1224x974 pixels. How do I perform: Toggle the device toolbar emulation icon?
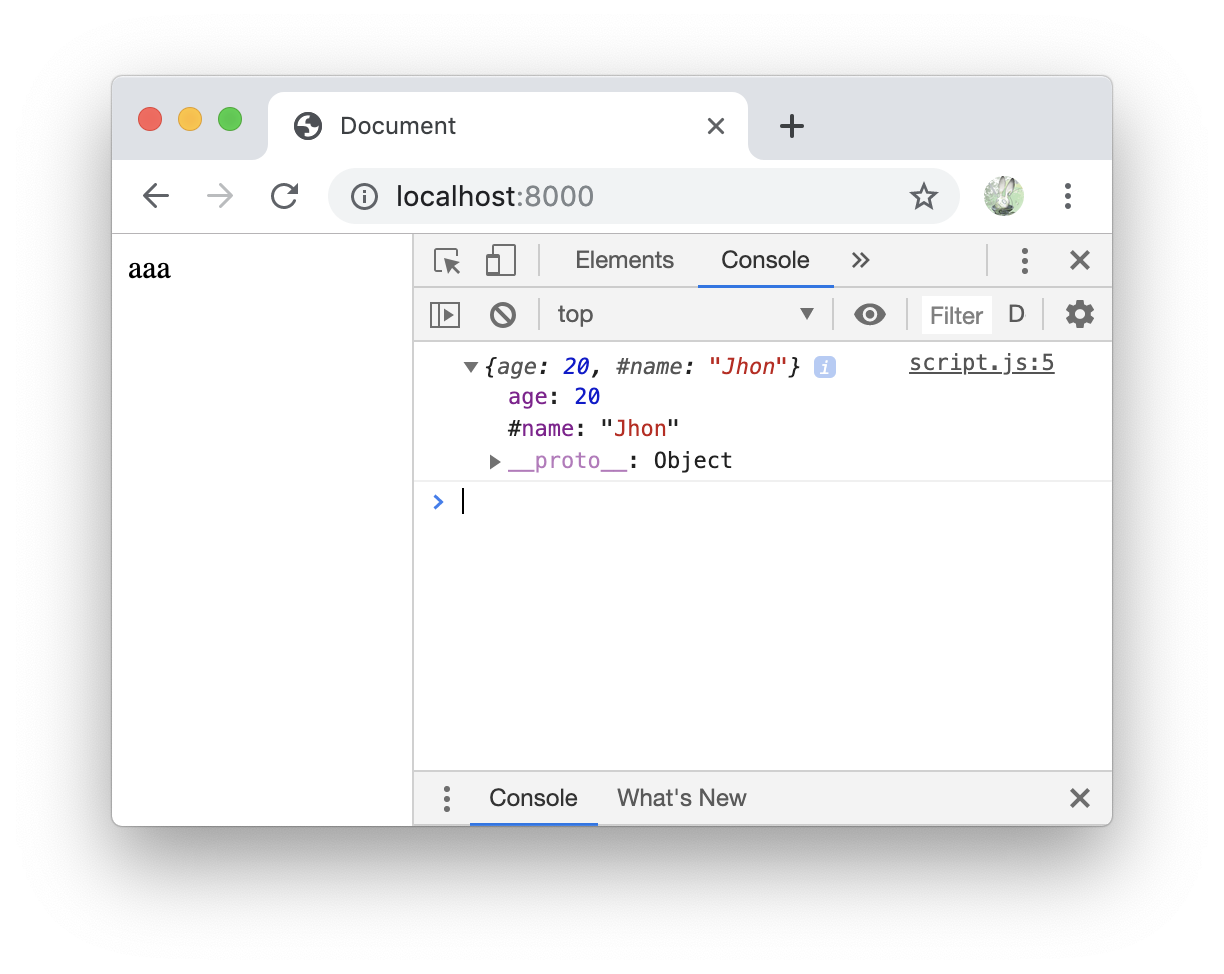tap(500, 259)
